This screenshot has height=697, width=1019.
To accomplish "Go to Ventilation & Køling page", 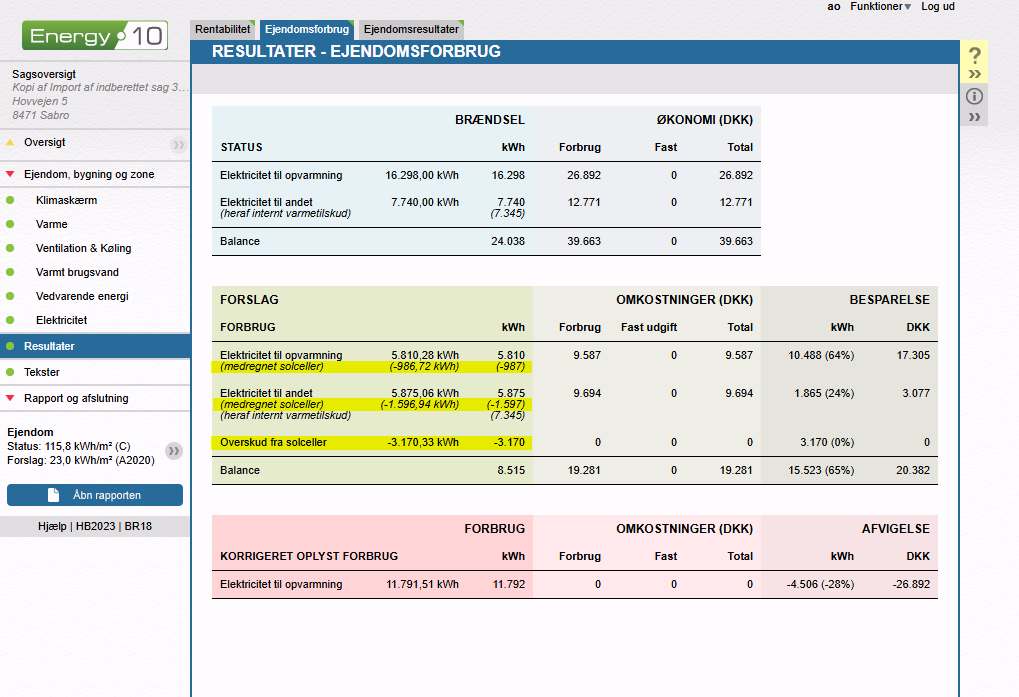I will pos(83,248).
